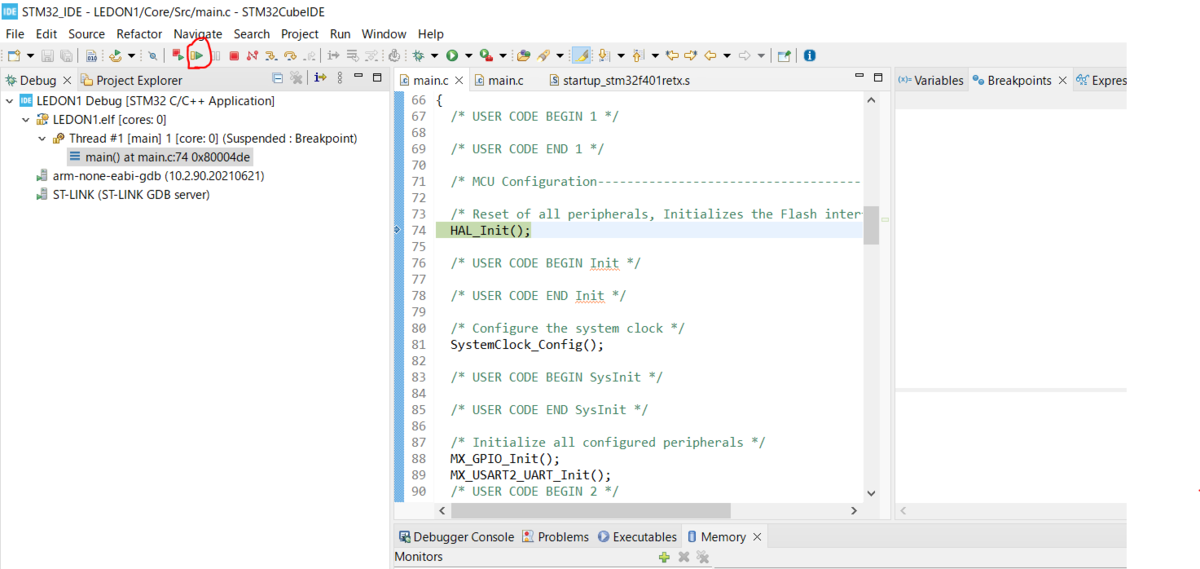1200x569 pixels.
Task: Click the Search flashlight toolbar icon
Action: (x=543, y=55)
